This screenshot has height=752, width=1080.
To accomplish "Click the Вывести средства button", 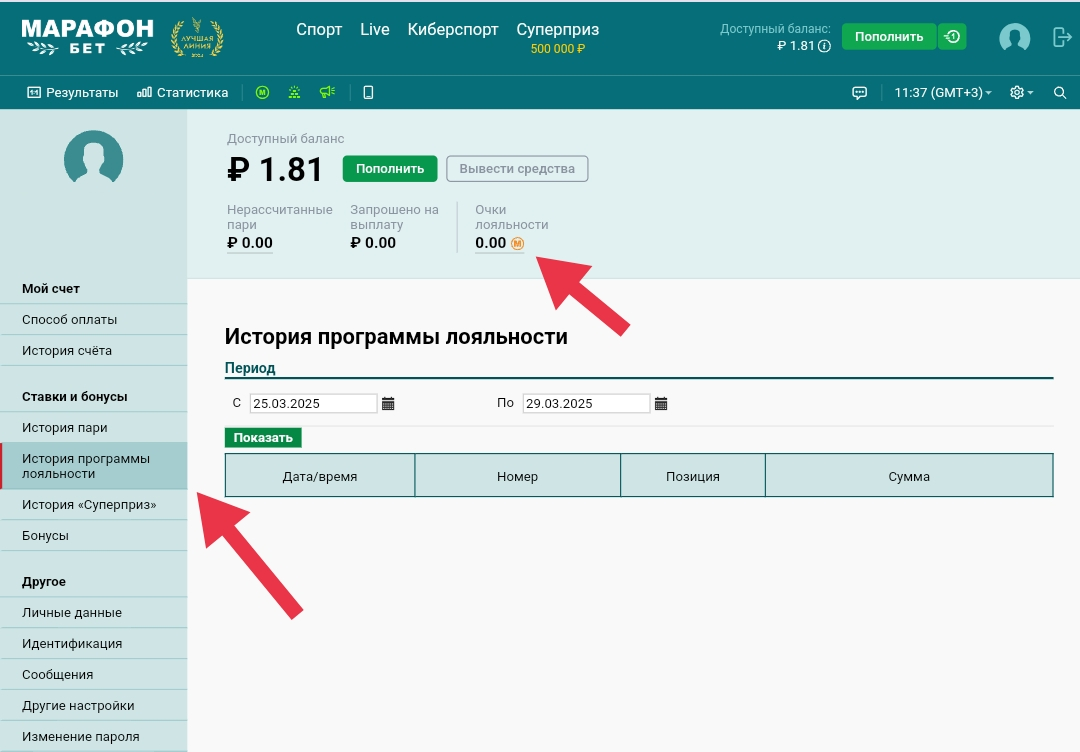I will tap(517, 169).
